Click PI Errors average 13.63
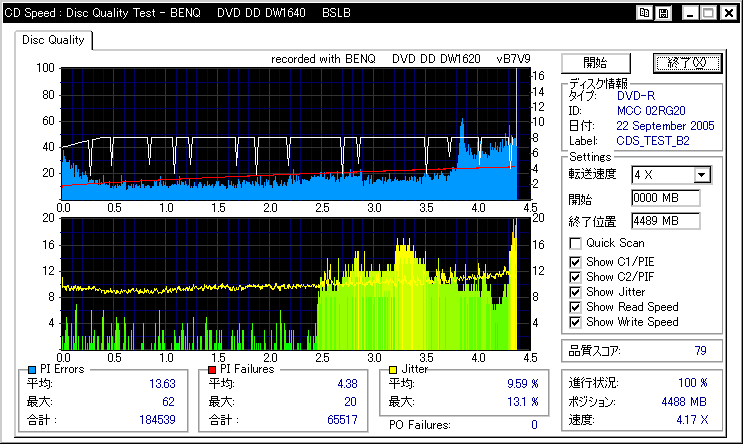 click(162, 384)
